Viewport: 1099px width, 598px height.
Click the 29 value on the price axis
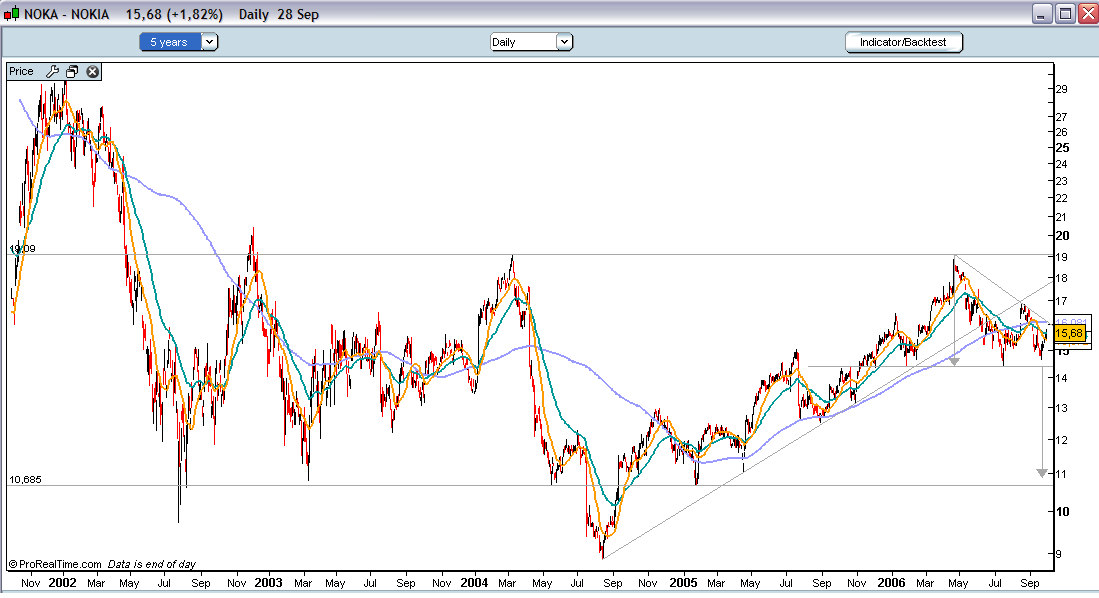[x=1062, y=89]
